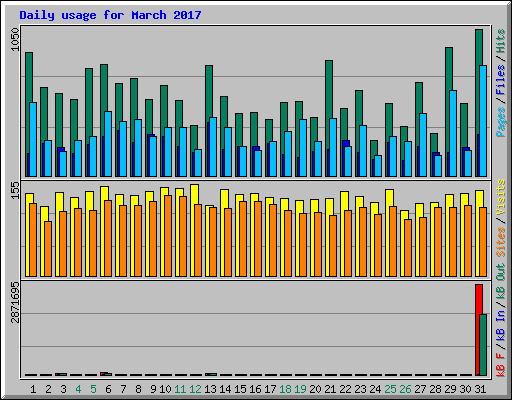Select day label 30 on the x-axis

(x=465, y=389)
